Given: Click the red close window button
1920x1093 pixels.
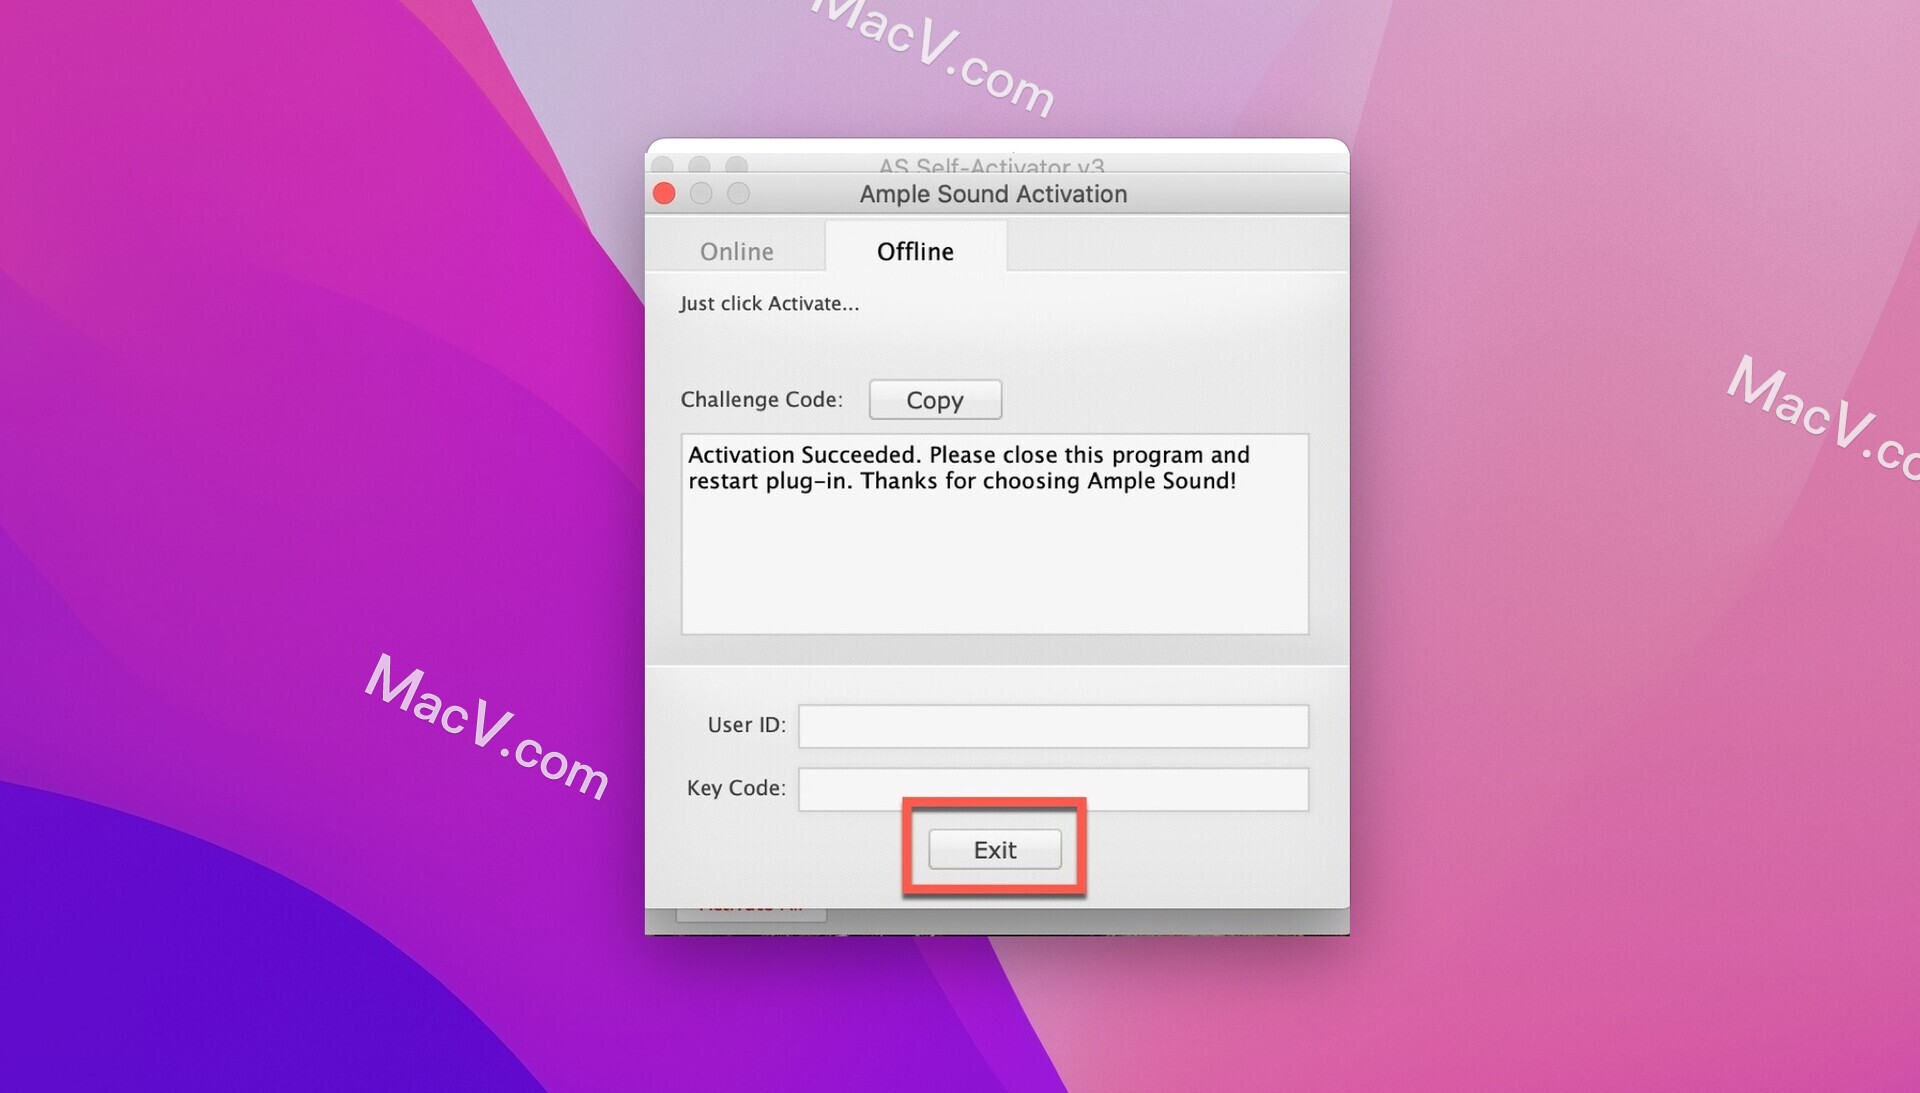Looking at the screenshot, I should click(666, 194).
